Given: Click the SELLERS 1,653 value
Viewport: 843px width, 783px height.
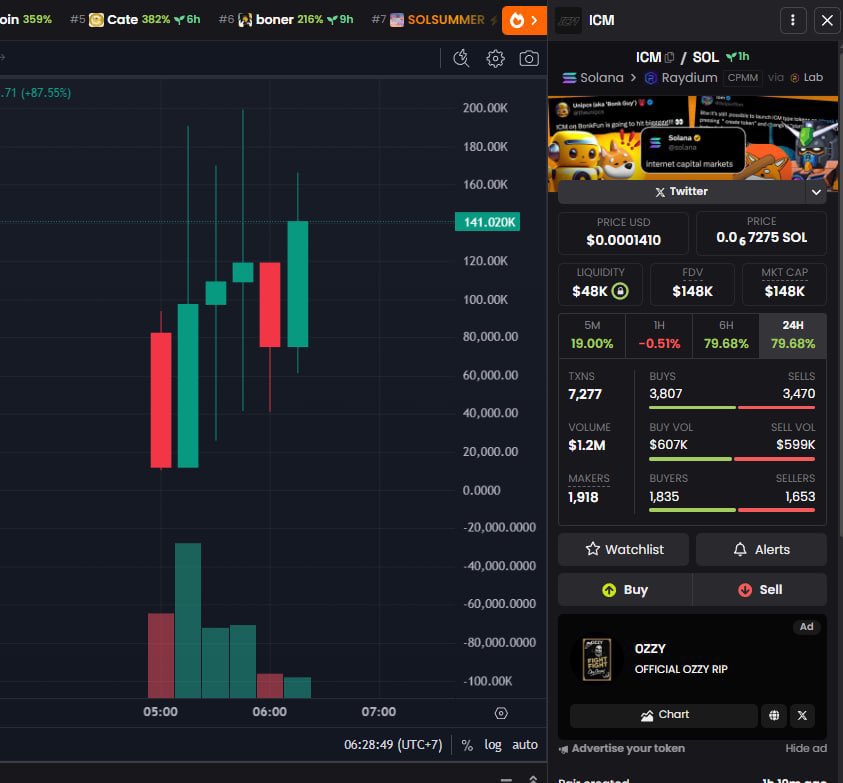Looking at the screenshot, I should (800, 496).
